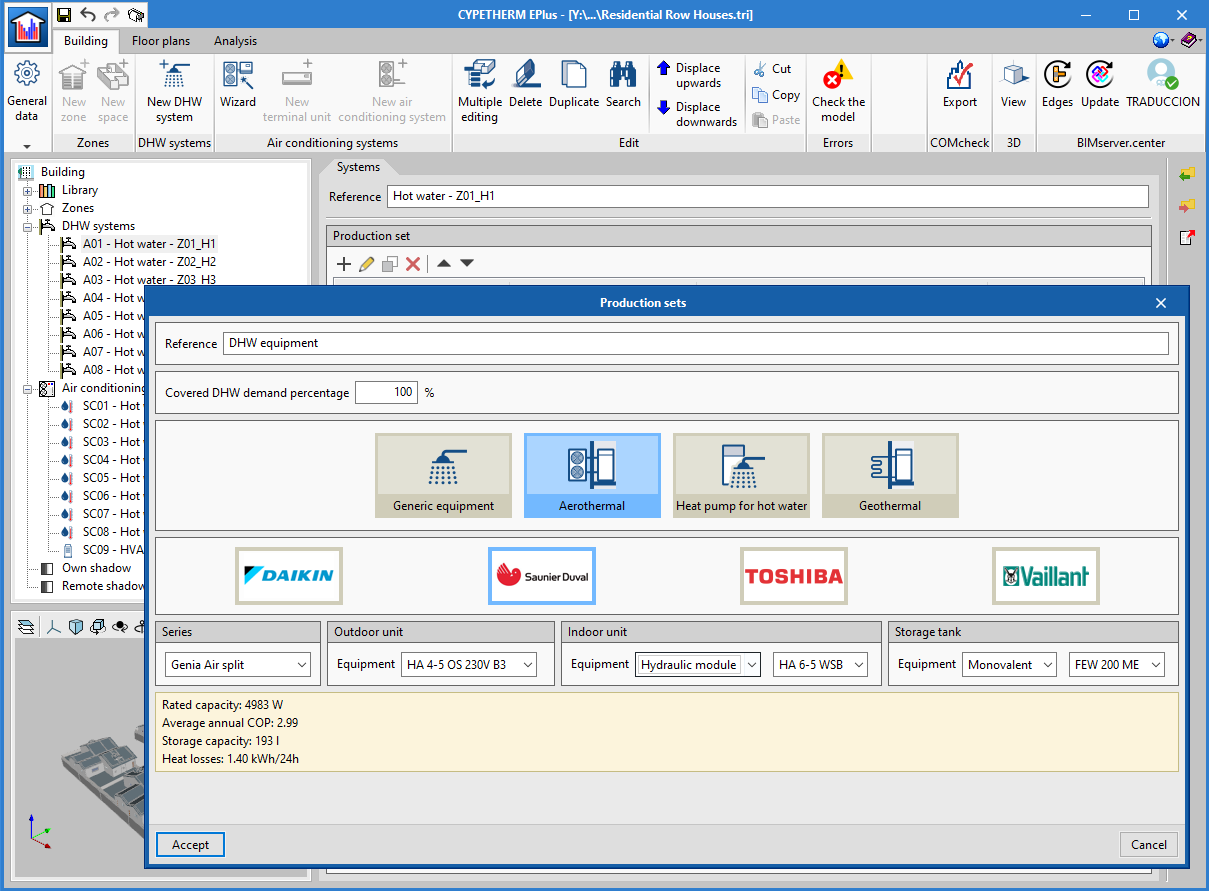Expand Library tree node
Viewport: 1209px width, 891px height.
coord(27,190)
